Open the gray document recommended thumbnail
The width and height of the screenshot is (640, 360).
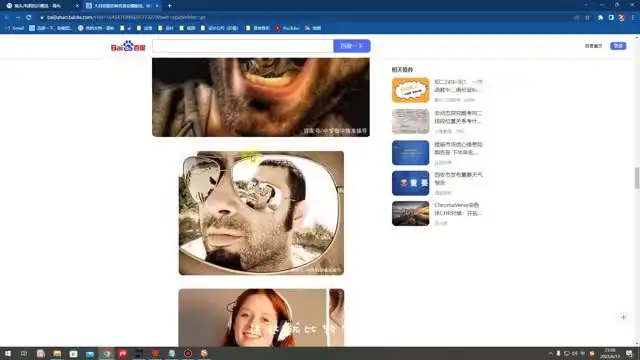point(410,121)
